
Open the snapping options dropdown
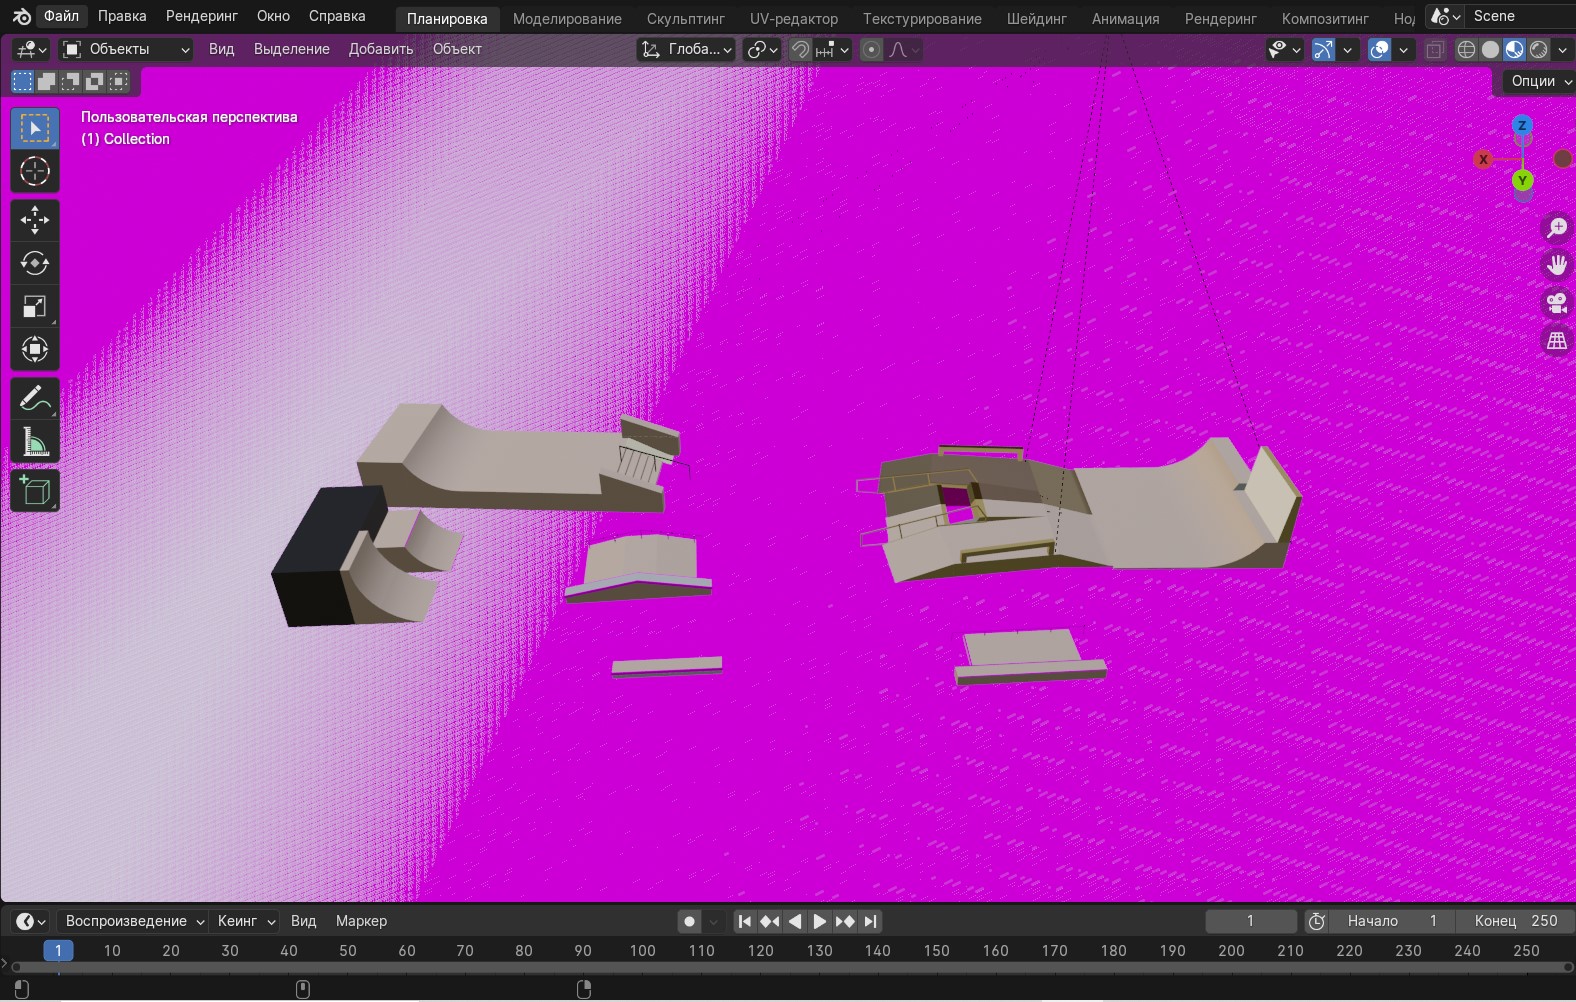(832, 49)
